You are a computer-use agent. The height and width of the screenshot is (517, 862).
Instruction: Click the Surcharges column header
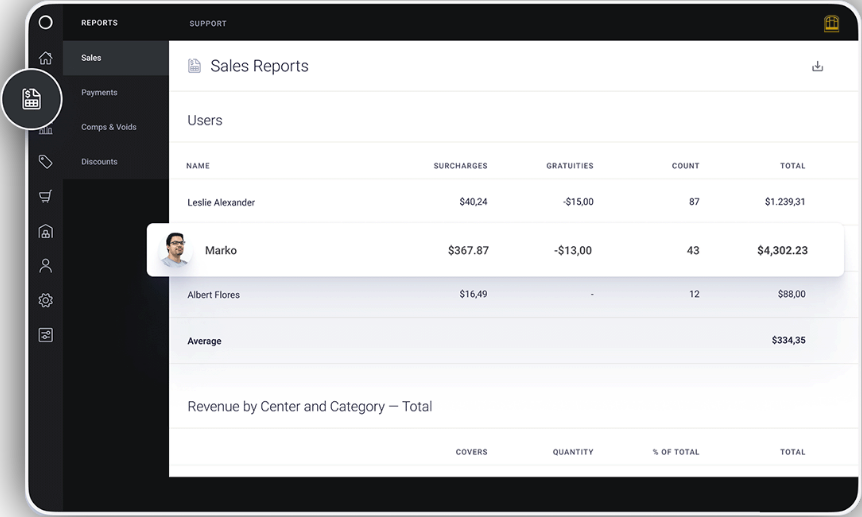pyautogui.click(x=461, y=166)
